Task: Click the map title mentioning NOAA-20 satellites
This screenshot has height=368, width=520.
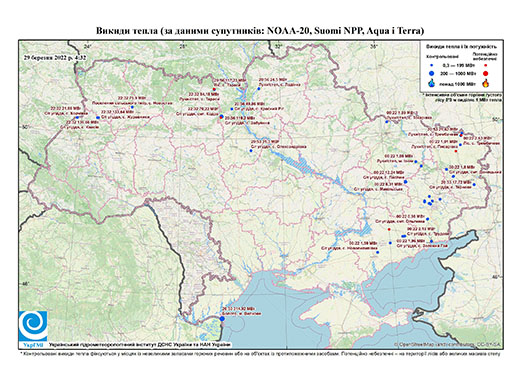Action: coord(260,31)
